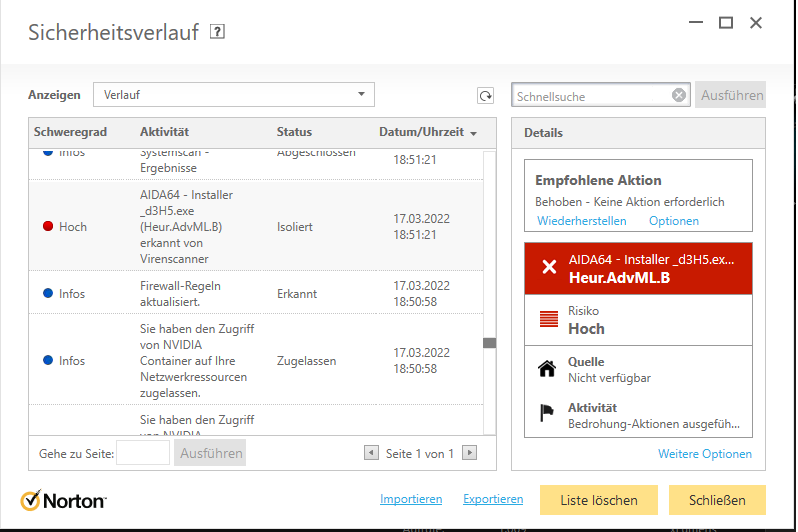Click the Importieren link

coord(411,499)
